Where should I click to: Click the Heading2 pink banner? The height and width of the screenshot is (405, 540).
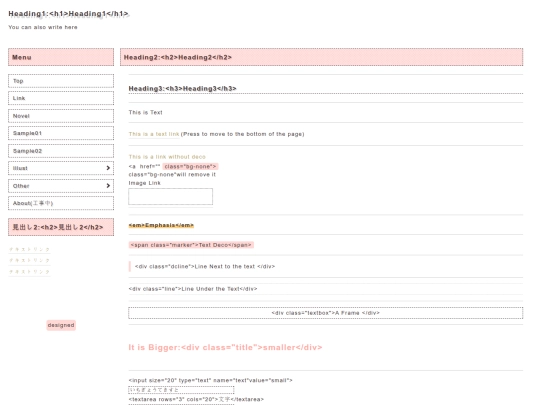[x=321, y=57]
